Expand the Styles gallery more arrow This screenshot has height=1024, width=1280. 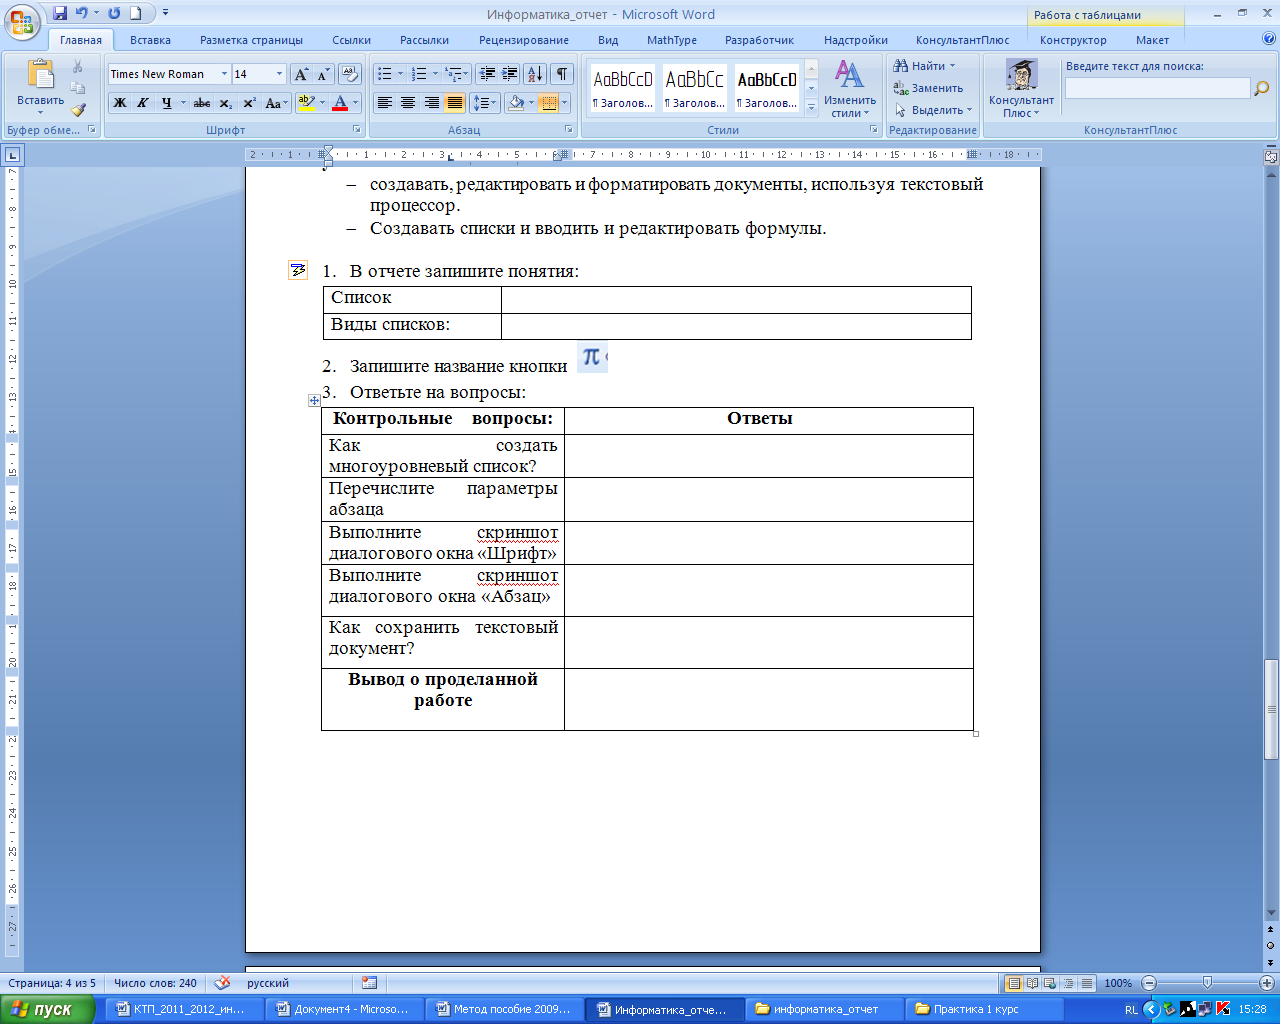[812, 107]
